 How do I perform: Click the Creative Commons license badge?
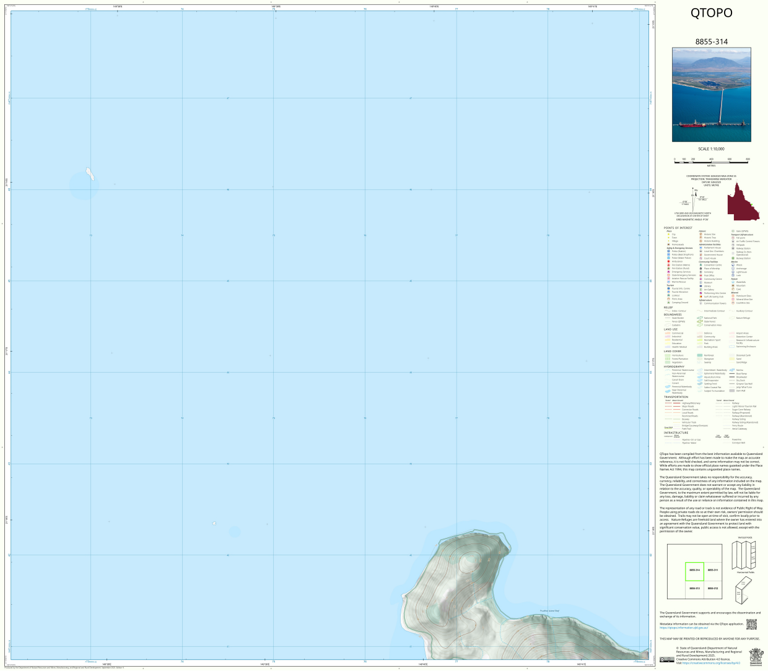click(x=667, y=660)
